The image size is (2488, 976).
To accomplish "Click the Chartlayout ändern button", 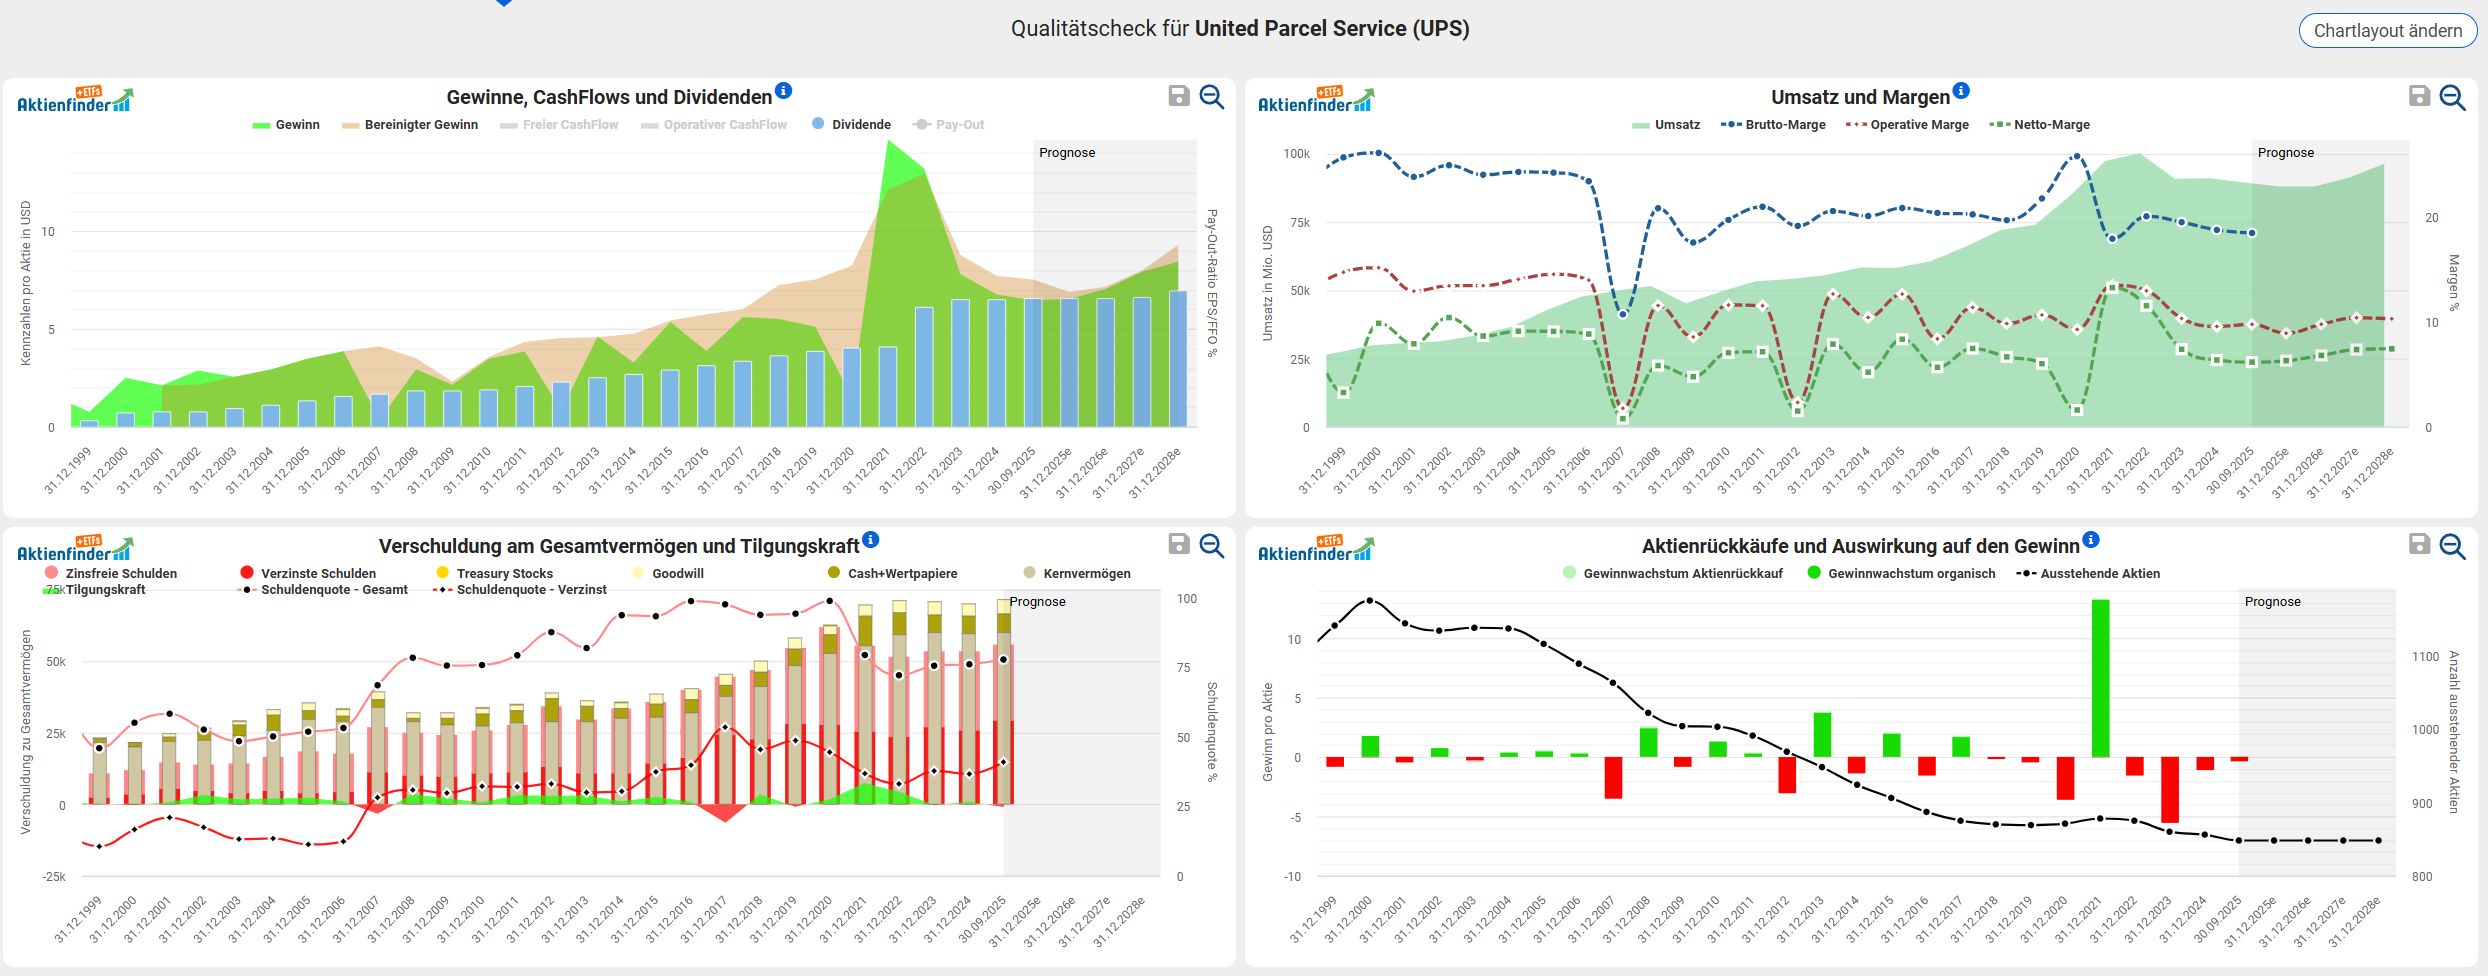I will 2387,31.
